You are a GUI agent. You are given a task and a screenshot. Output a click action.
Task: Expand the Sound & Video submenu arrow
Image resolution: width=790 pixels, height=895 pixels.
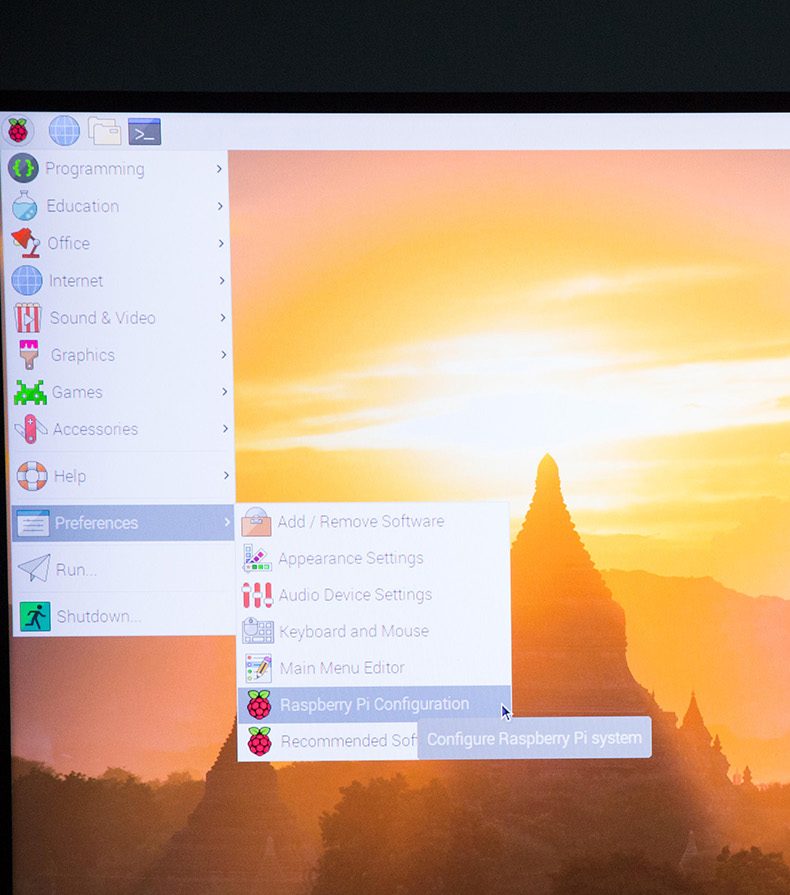[x=223, y=317]
